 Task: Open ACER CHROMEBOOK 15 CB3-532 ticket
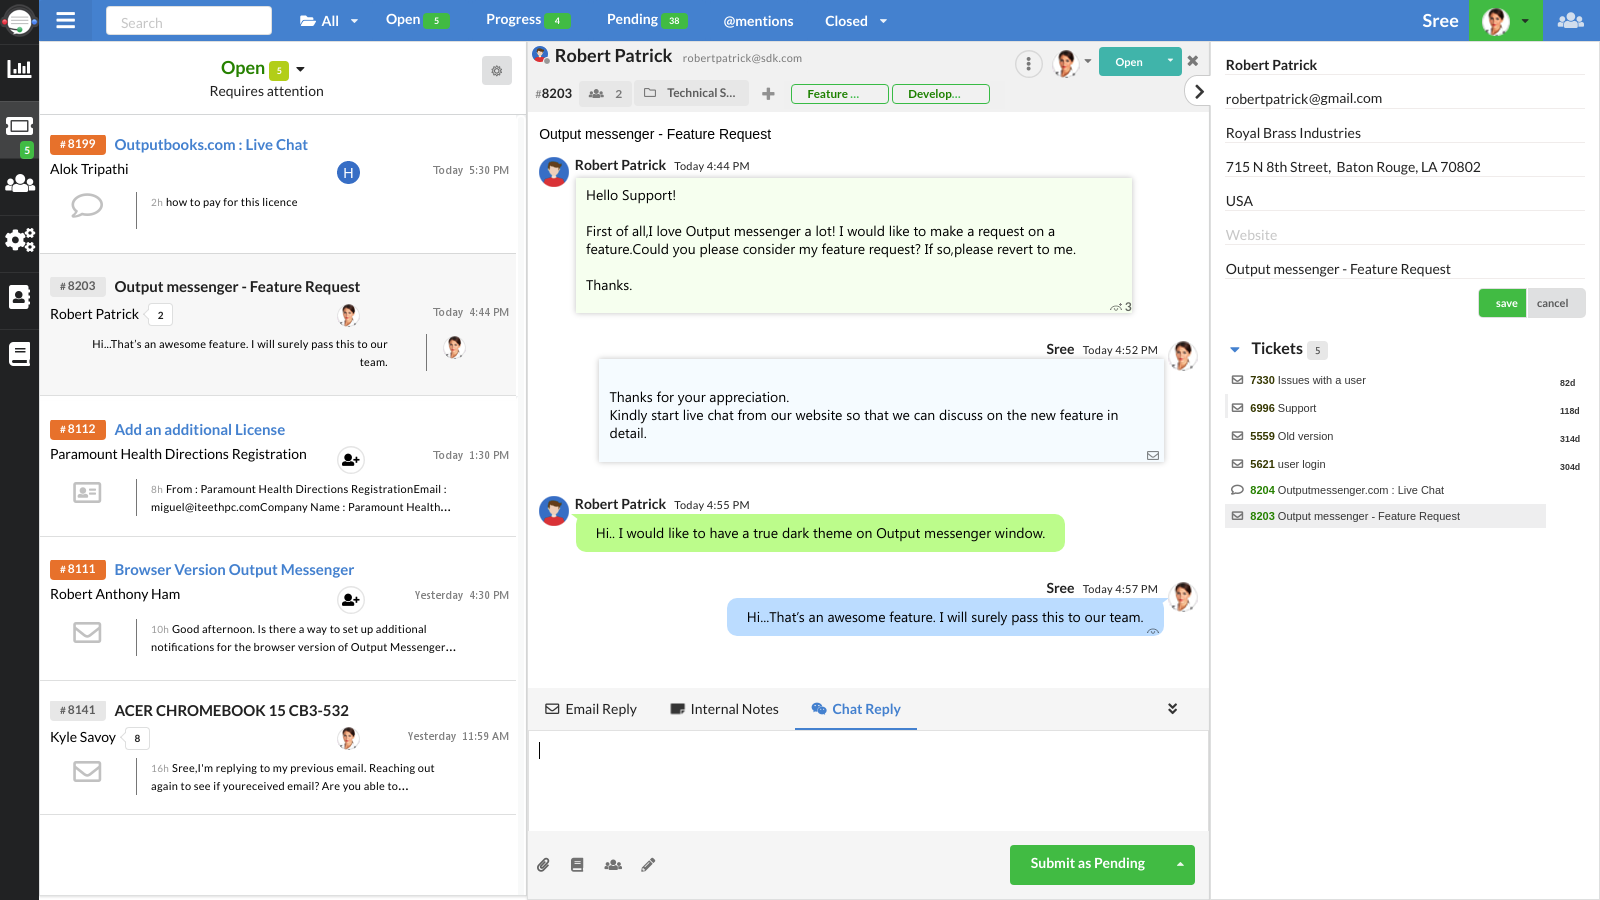click(232, 711)
